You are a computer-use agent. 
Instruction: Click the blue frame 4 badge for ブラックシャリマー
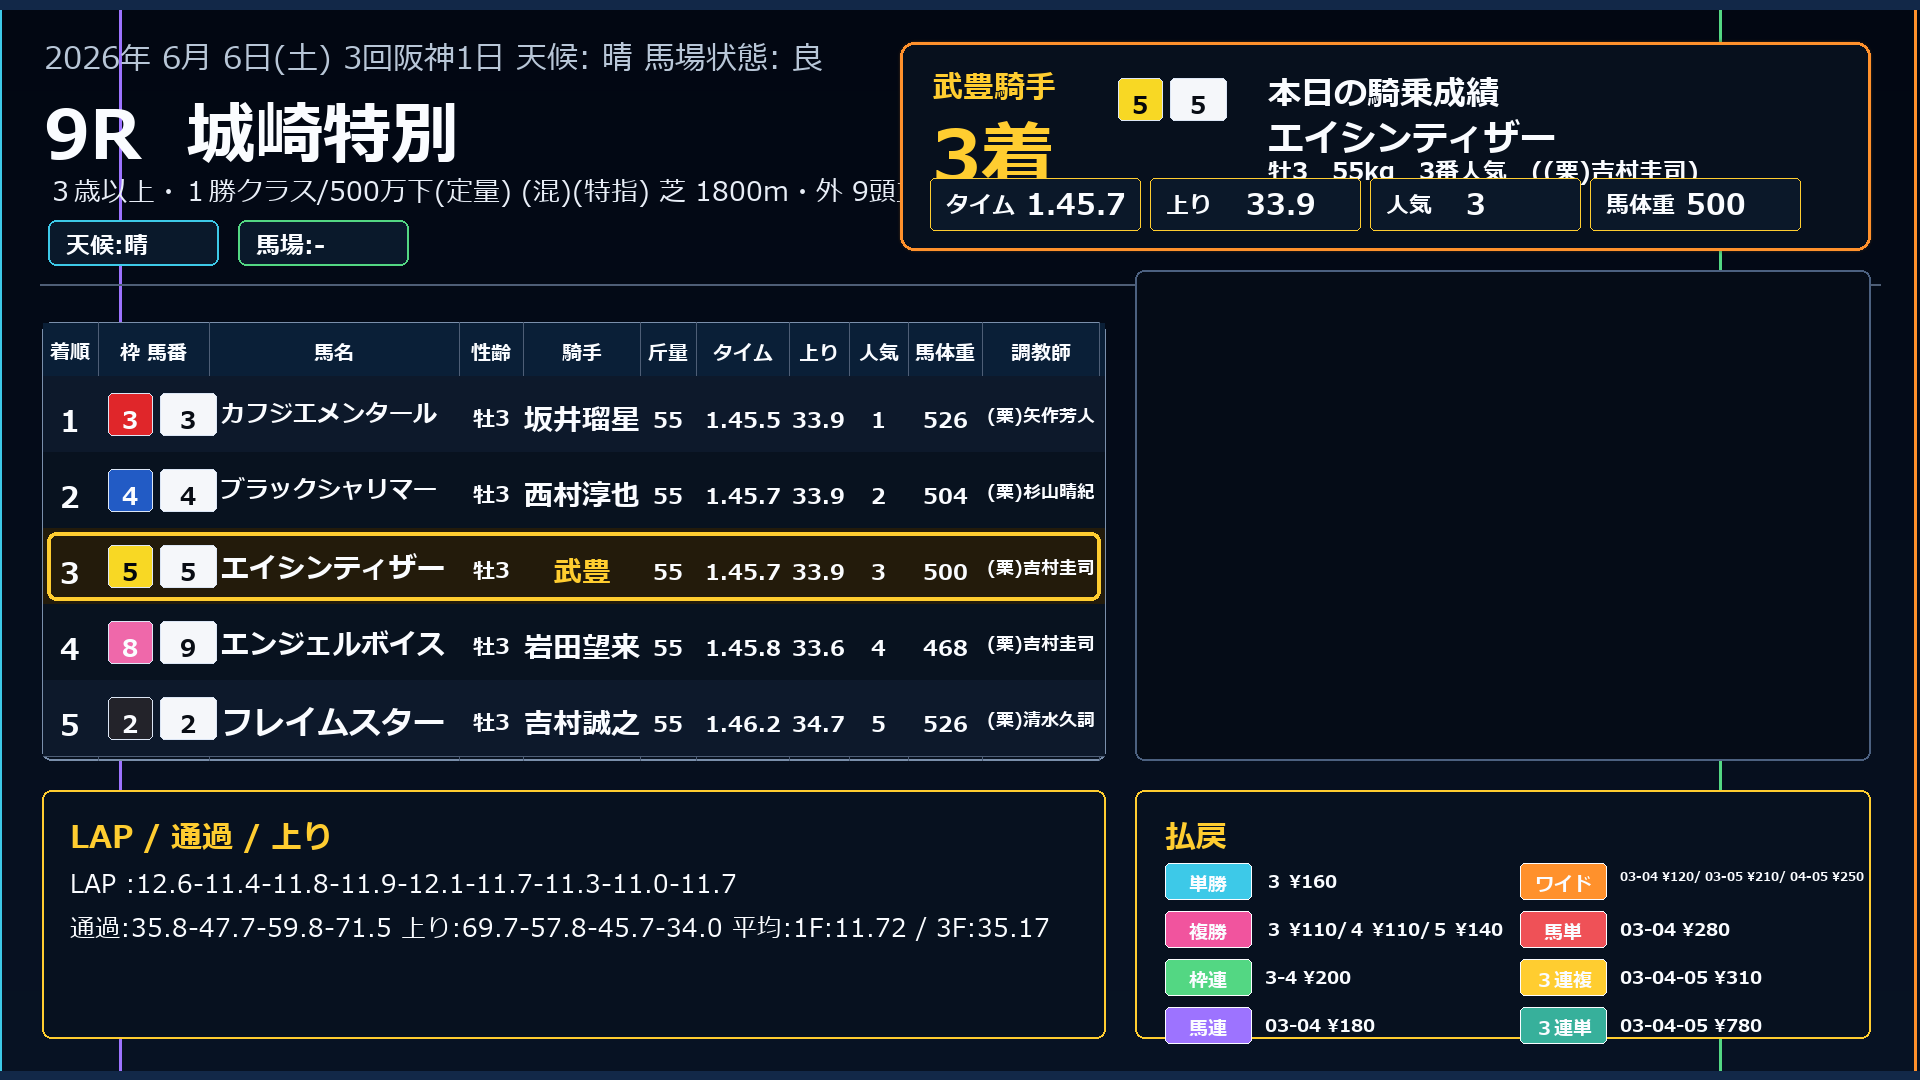(130, 491)
